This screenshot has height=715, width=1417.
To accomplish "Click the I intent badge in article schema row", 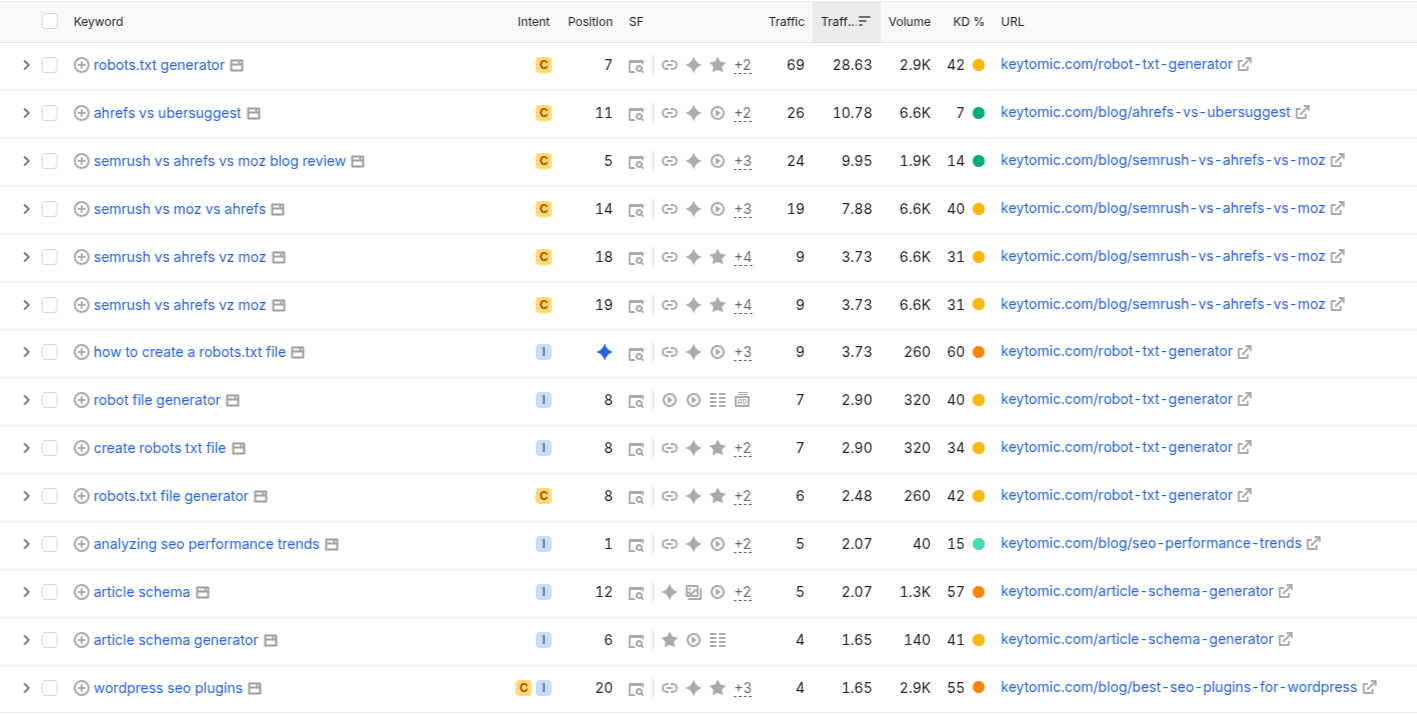I will click(543, 592).
